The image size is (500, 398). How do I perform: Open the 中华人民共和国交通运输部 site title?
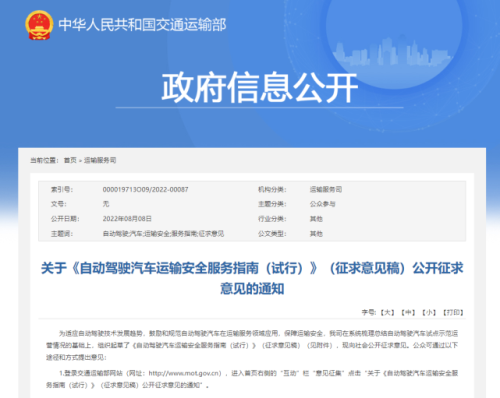coord(142,25)
